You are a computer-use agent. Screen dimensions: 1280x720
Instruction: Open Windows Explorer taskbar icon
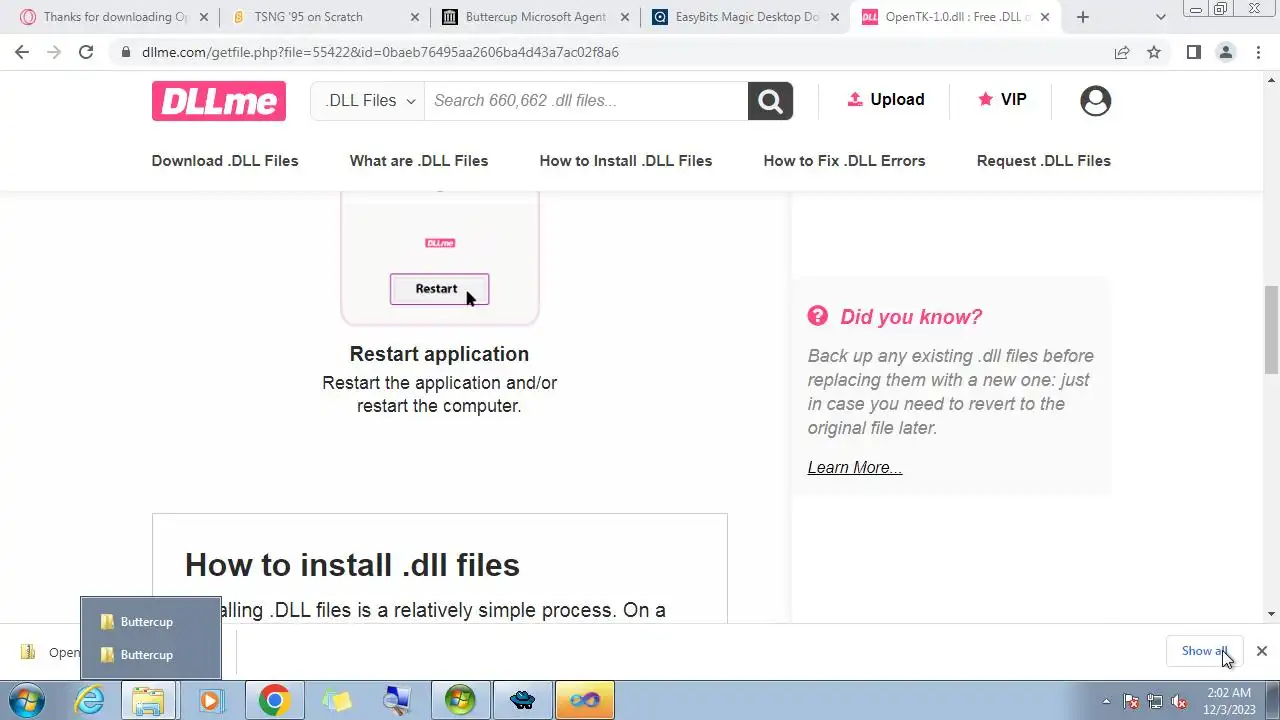(148, 700)
